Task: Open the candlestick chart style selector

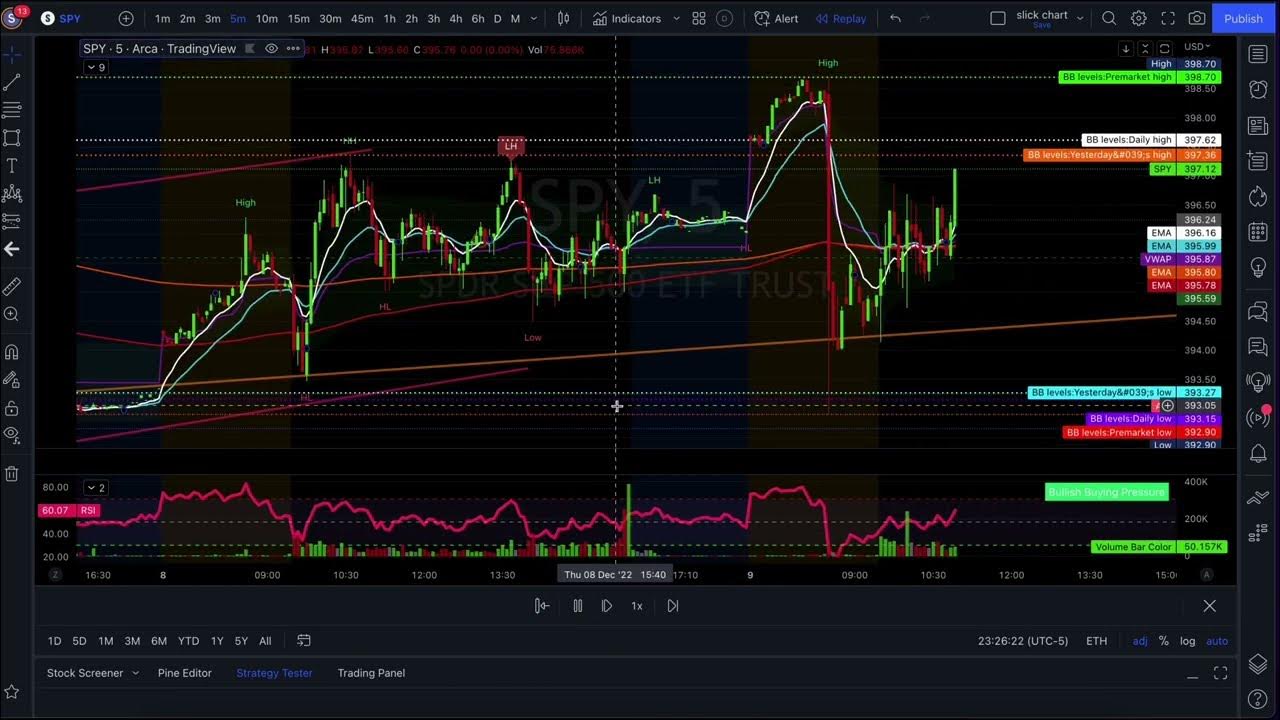Action: (564, 18)
